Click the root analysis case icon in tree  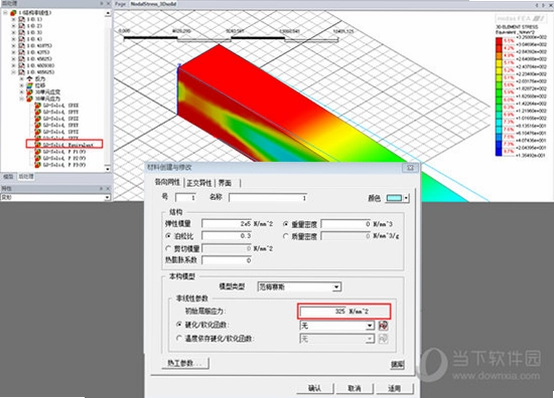tap(13, 13)
